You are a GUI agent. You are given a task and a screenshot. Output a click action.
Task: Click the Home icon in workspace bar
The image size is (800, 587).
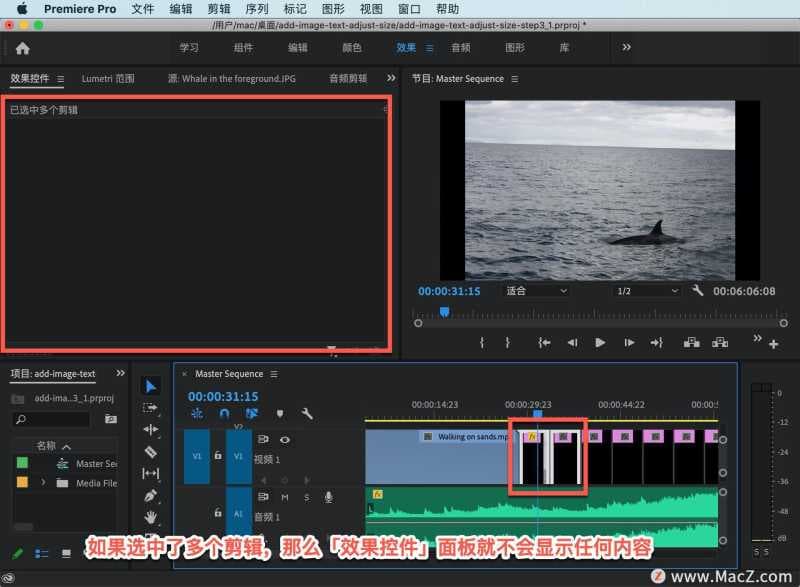22,47
